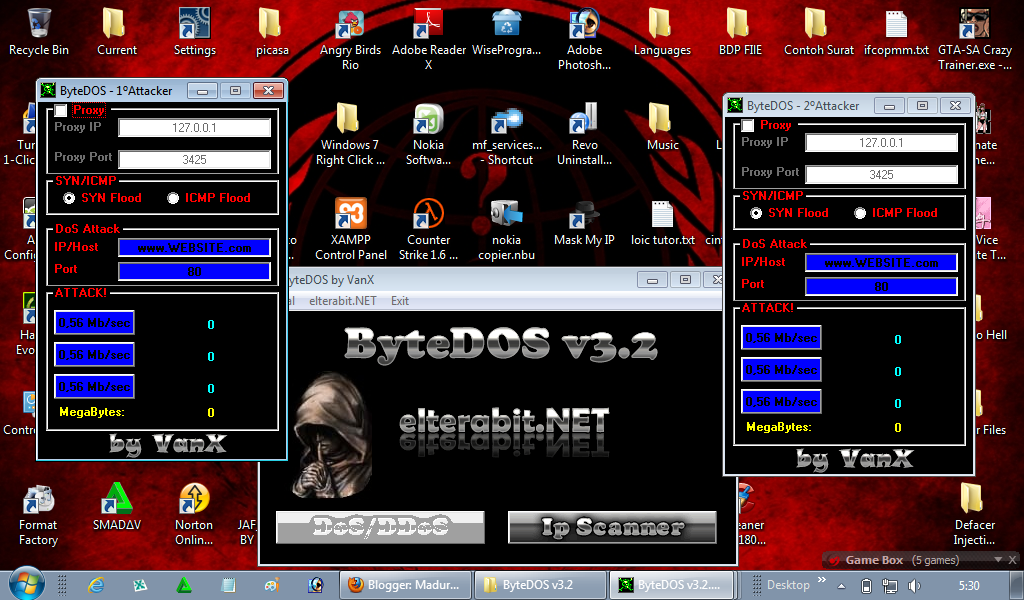The height and width of the screenshot is (600, 1024).
Task: Click third 0,56 Mb/sec button in 2ºAttacker
Action: pos(782,402)
